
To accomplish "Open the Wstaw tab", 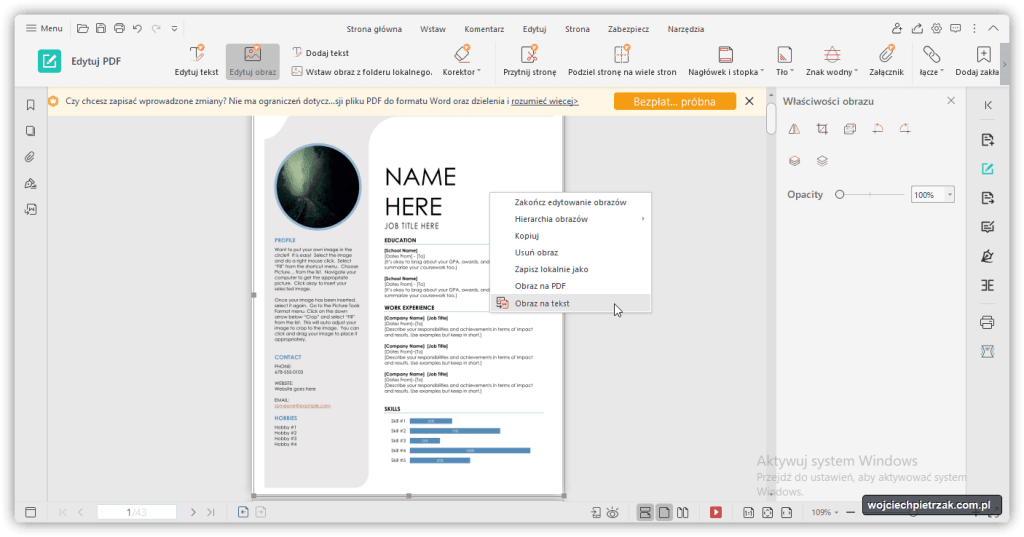I will [433, 29].
